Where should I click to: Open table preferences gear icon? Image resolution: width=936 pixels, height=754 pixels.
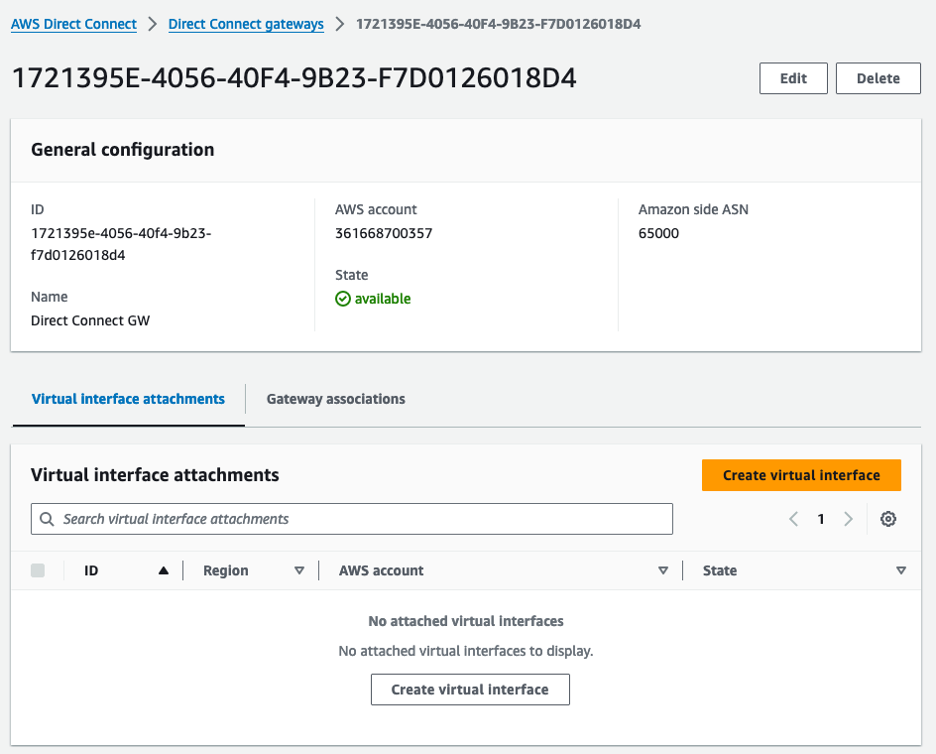tap(888, 519)
